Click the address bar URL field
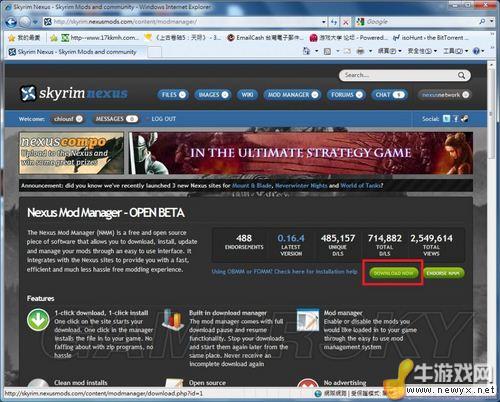 [182, 22]
